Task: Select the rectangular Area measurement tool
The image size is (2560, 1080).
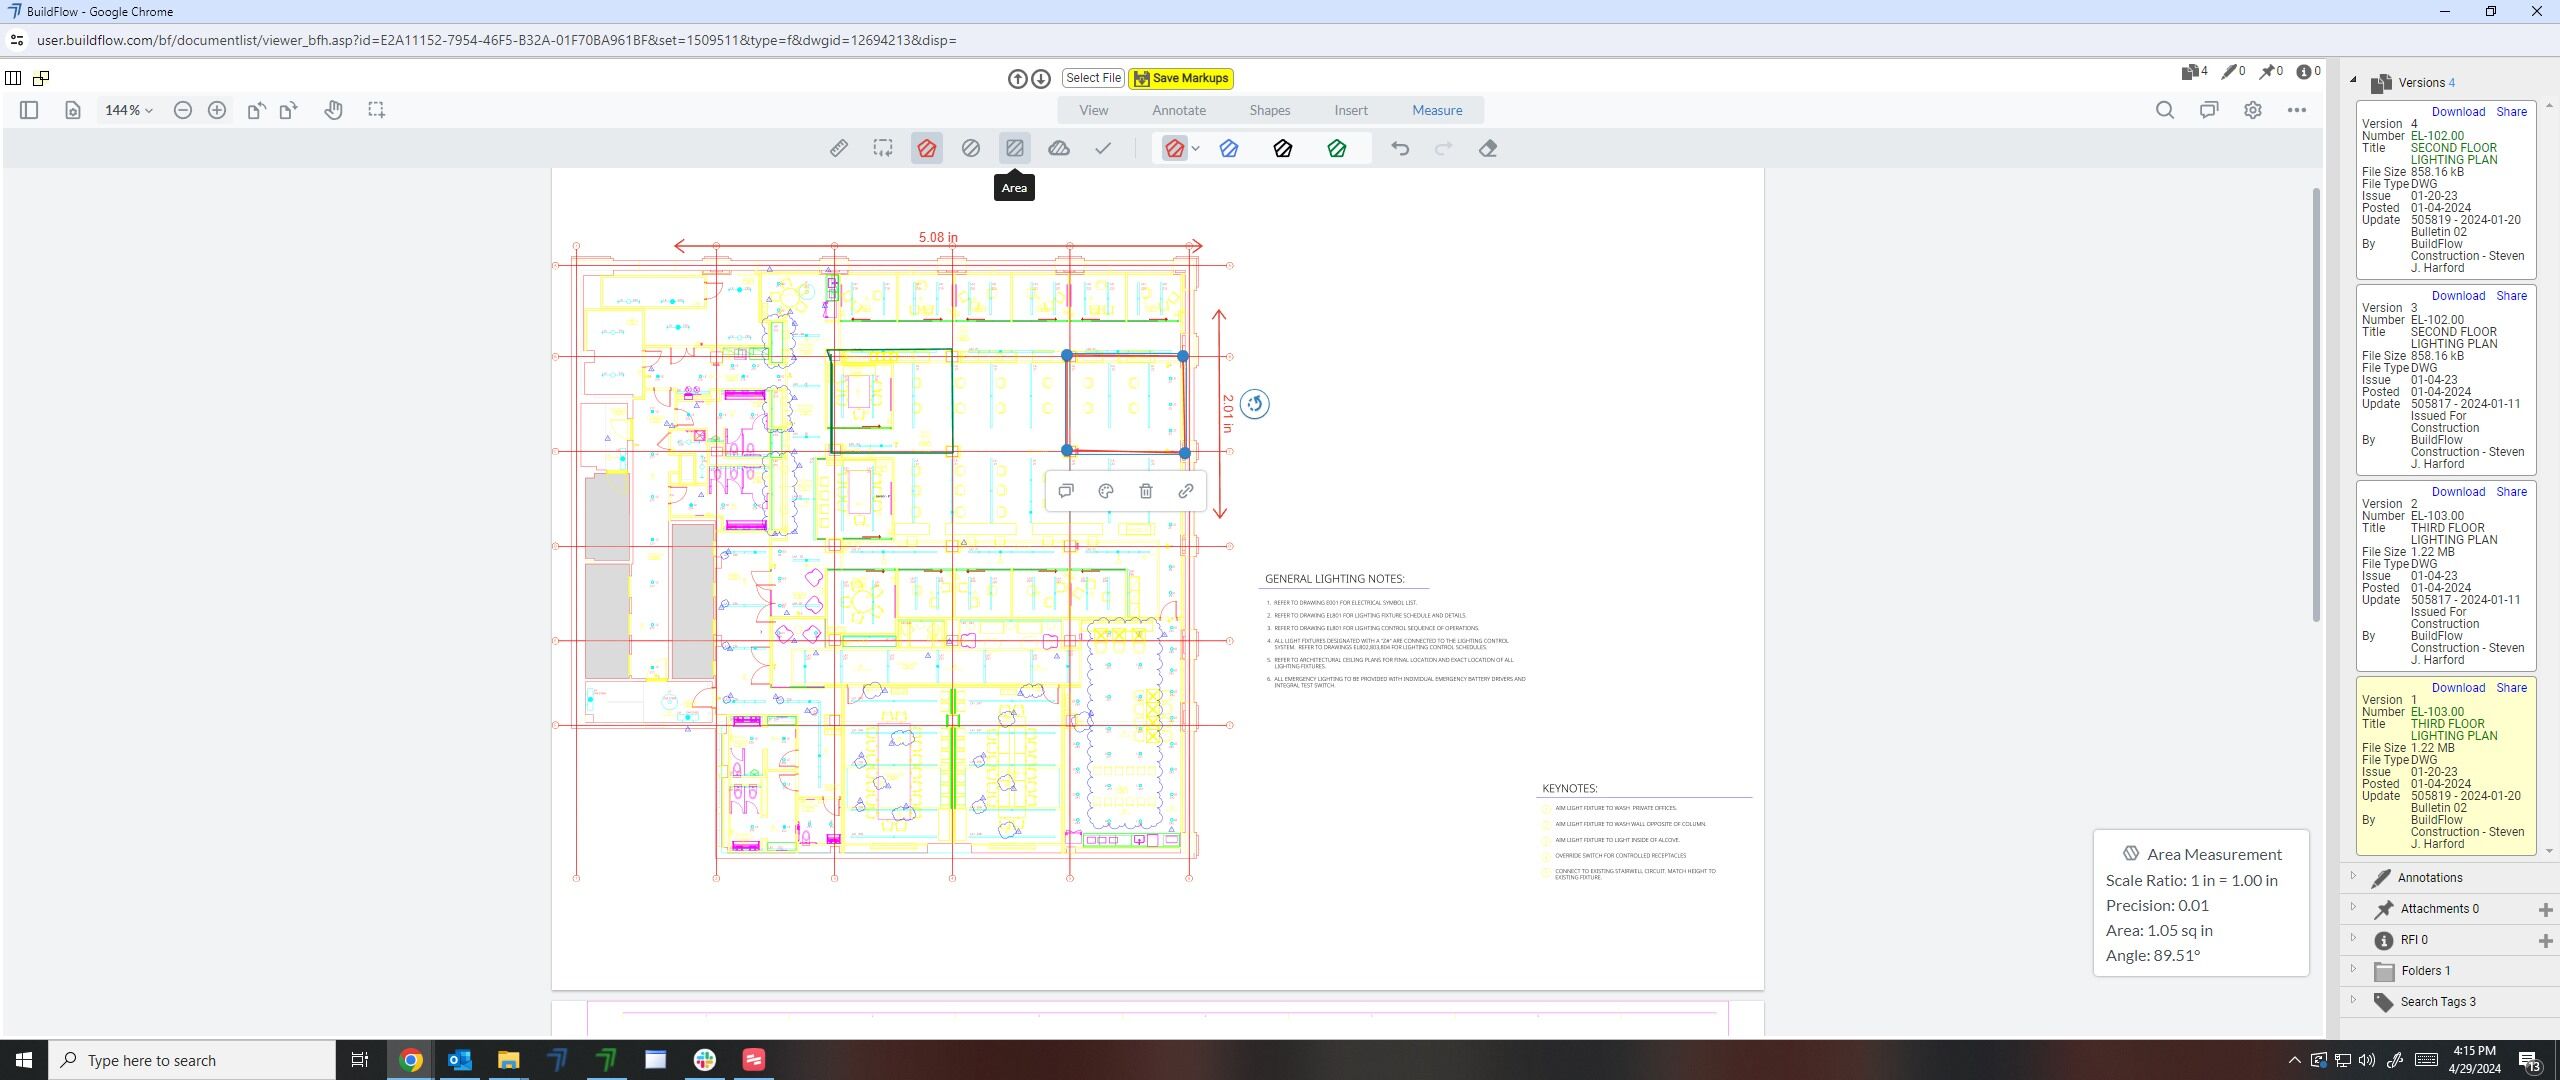Action: [1014, 148]
